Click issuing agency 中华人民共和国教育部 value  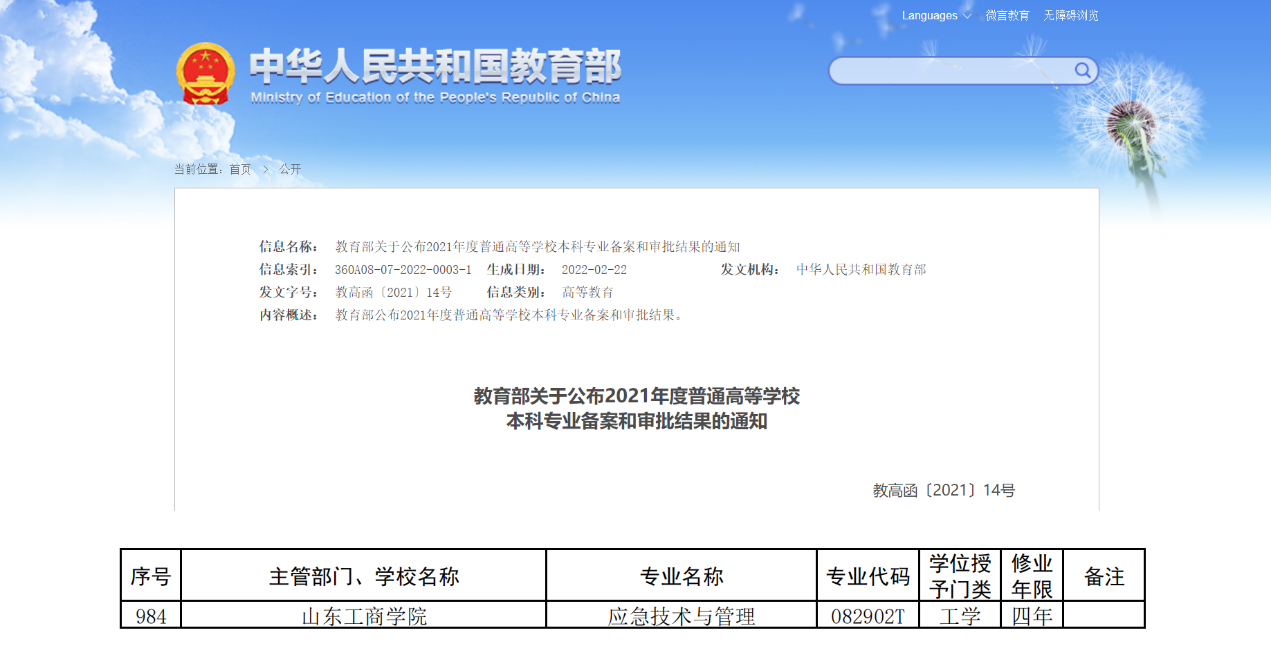tap(861, 270)
